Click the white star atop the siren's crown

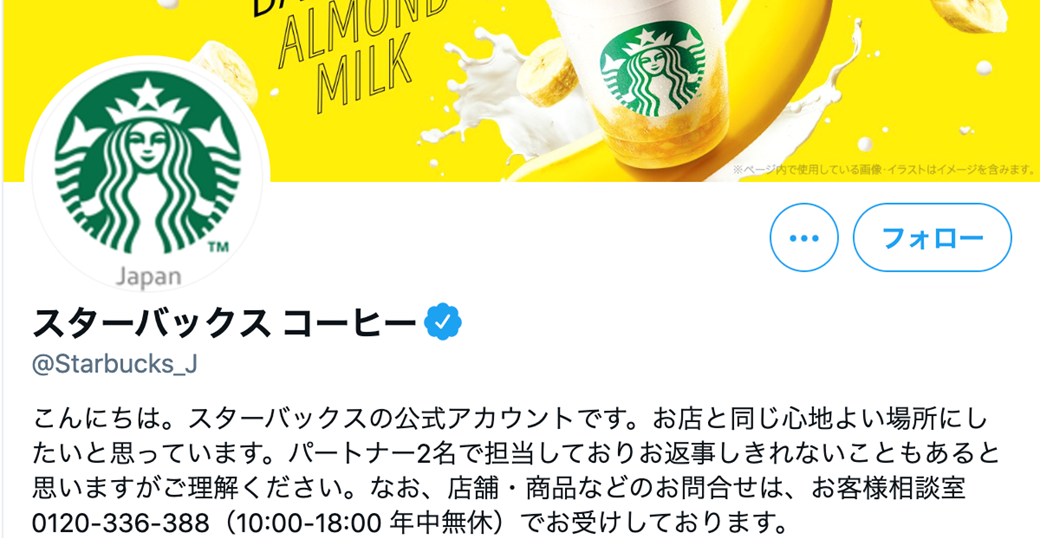coord(148,93)
